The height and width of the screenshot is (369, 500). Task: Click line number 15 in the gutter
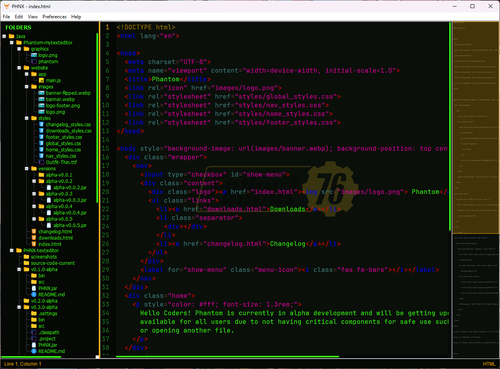pyautogui.click(x=105, y=148)
